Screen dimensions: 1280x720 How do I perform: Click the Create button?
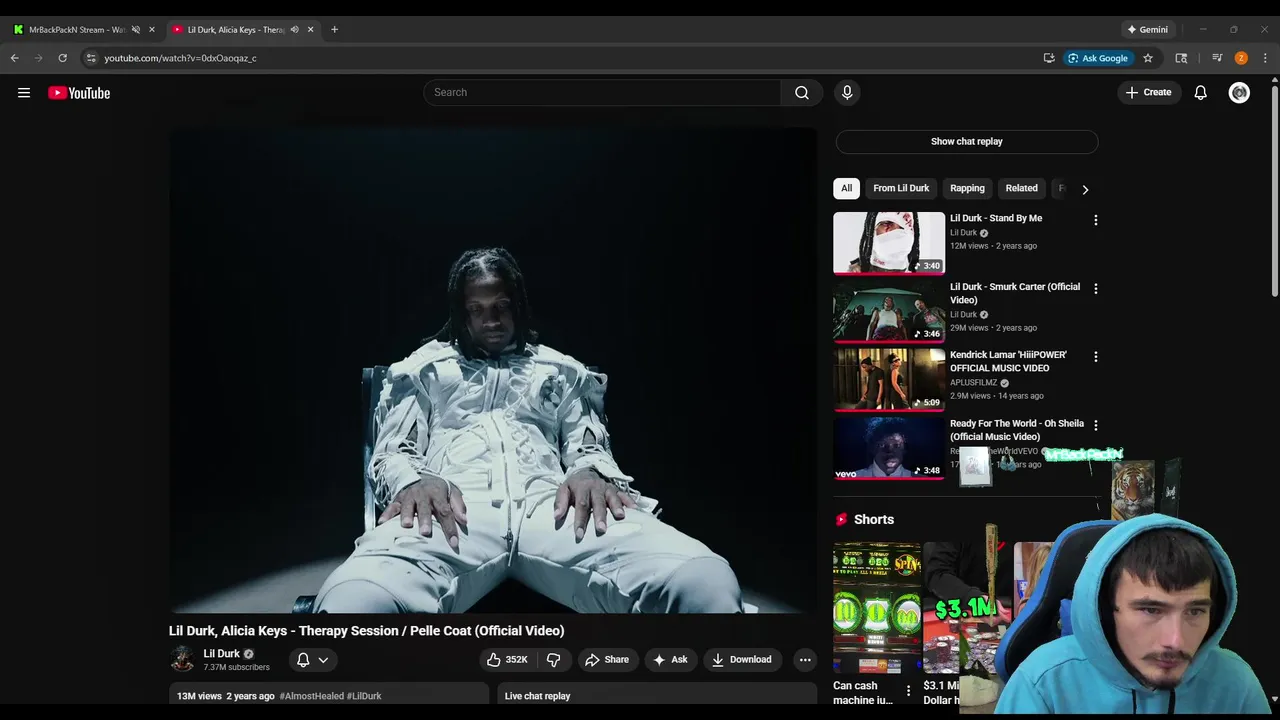coord(1148,92)
